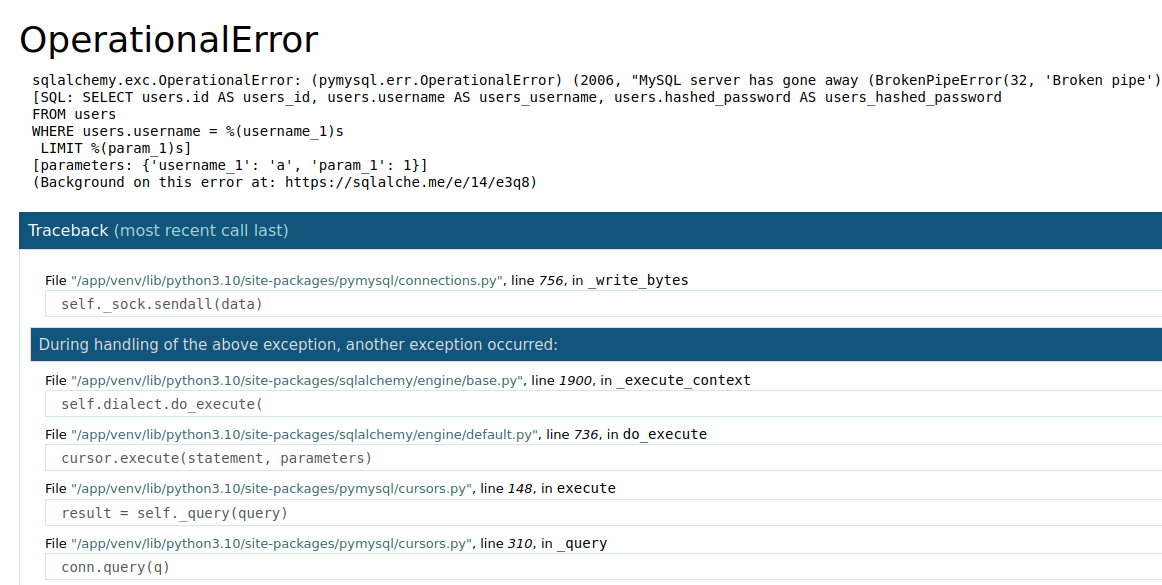Image resolution: width=1162 pixels, height=585 pixels.
Task: Click the SQL SELECT users.id statement line
Action: (x=517, y=97)
